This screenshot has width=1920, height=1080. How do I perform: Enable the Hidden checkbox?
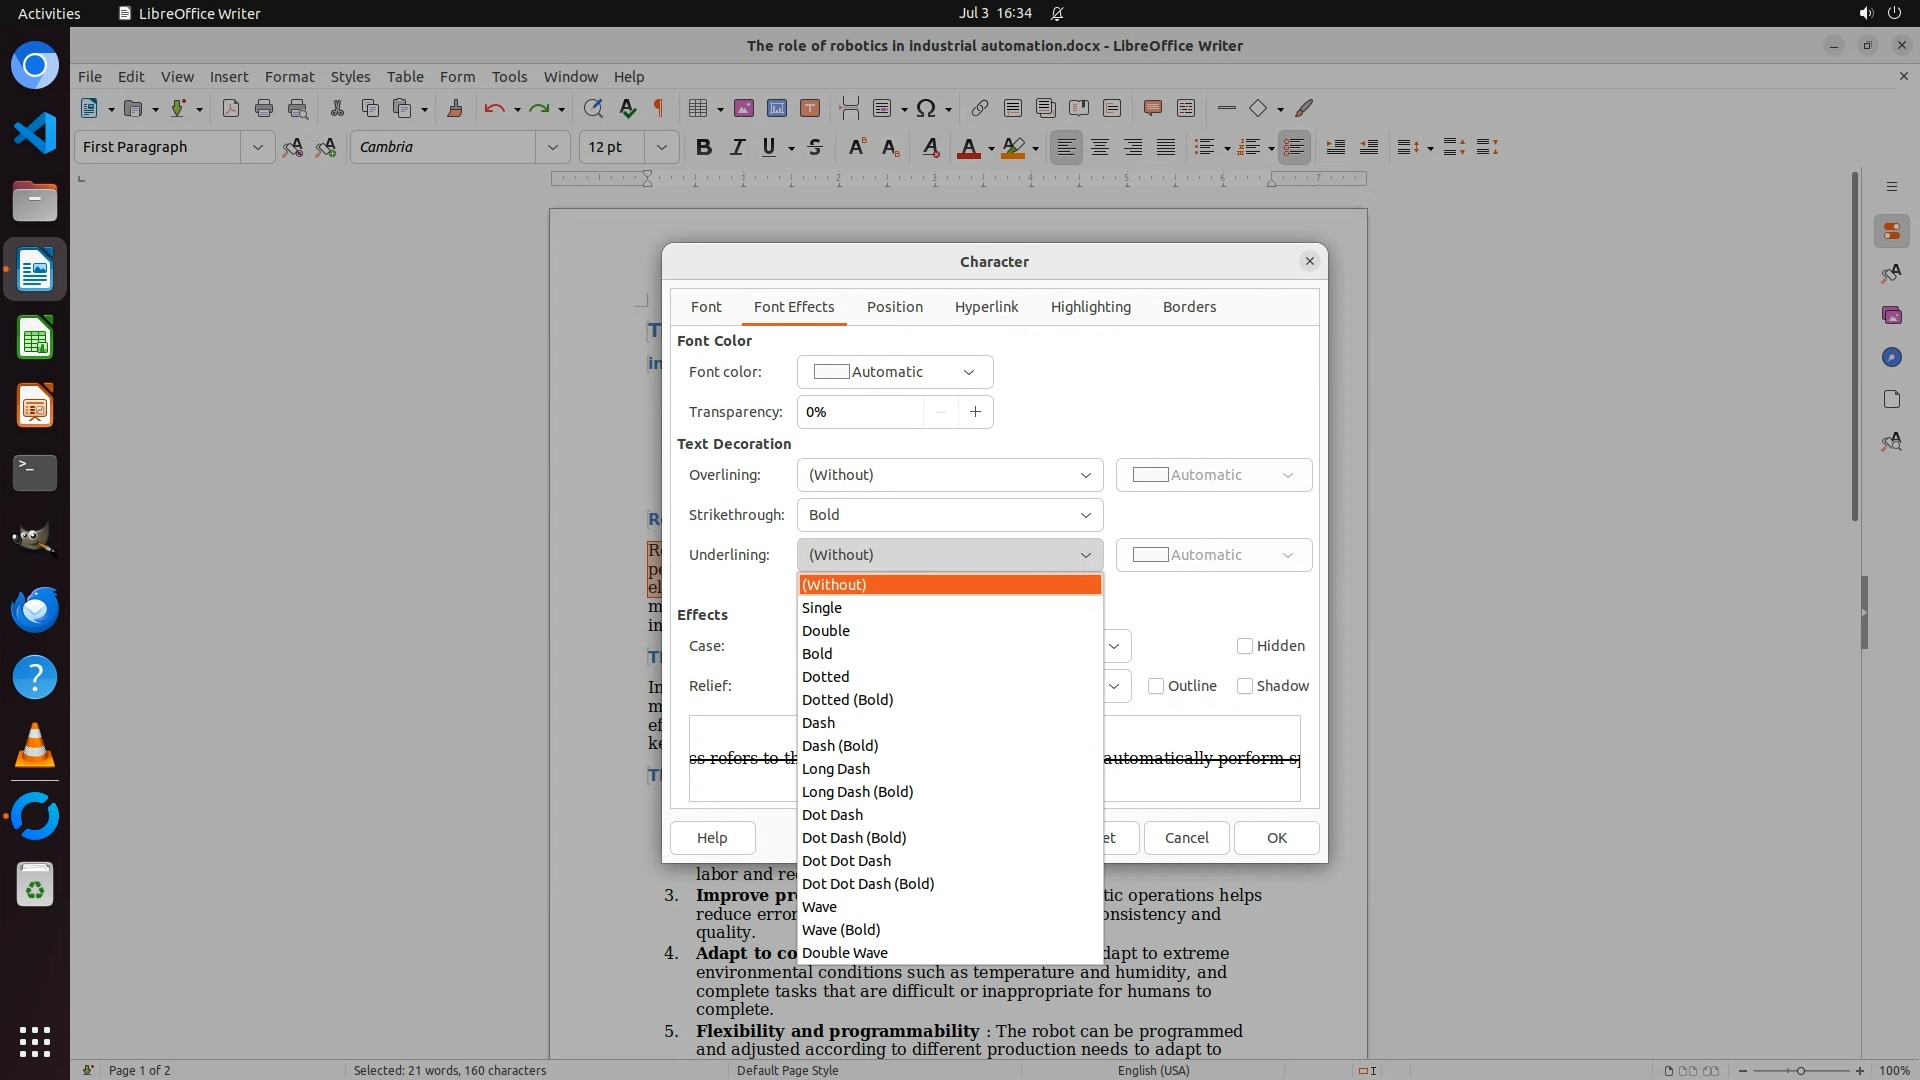coord(1245,646)
